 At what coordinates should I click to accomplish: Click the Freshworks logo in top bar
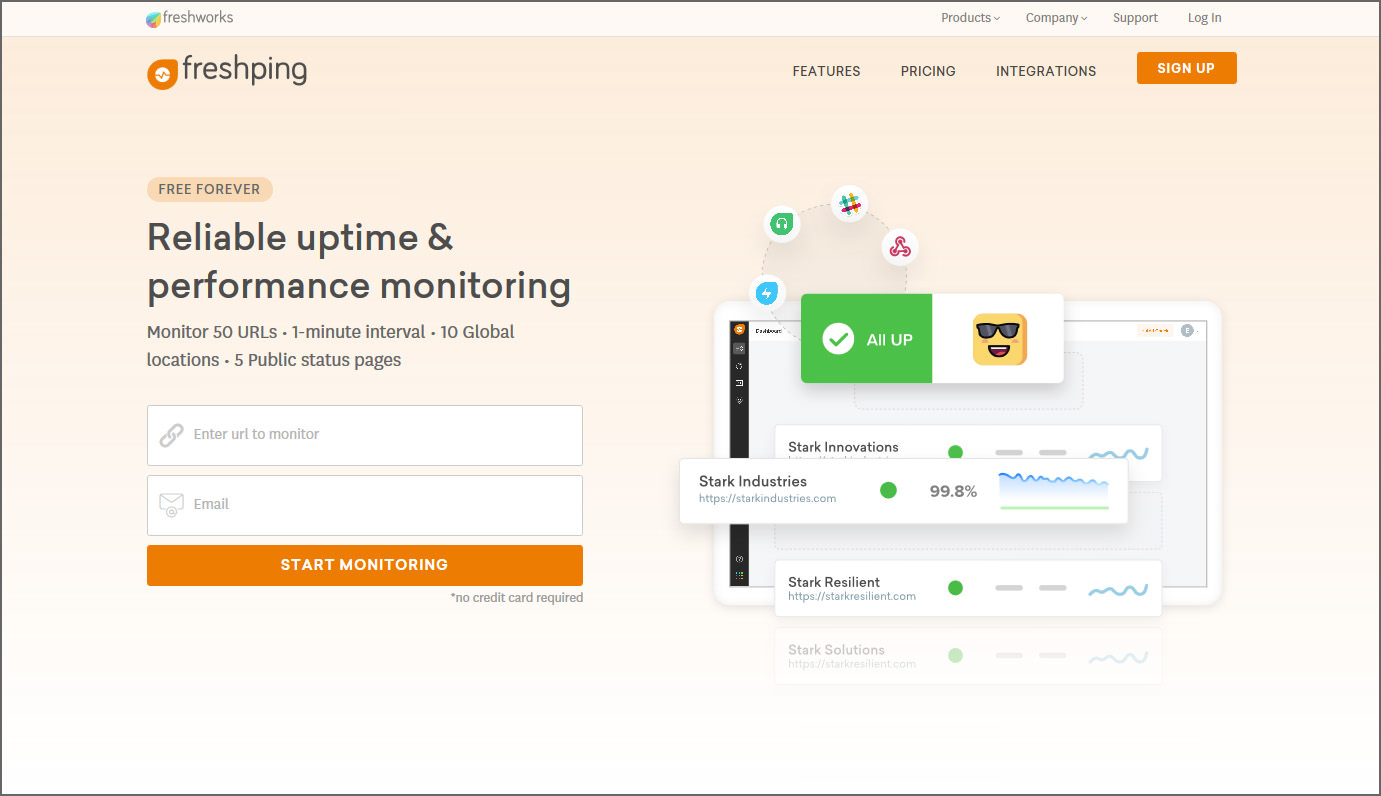point(189,18)
